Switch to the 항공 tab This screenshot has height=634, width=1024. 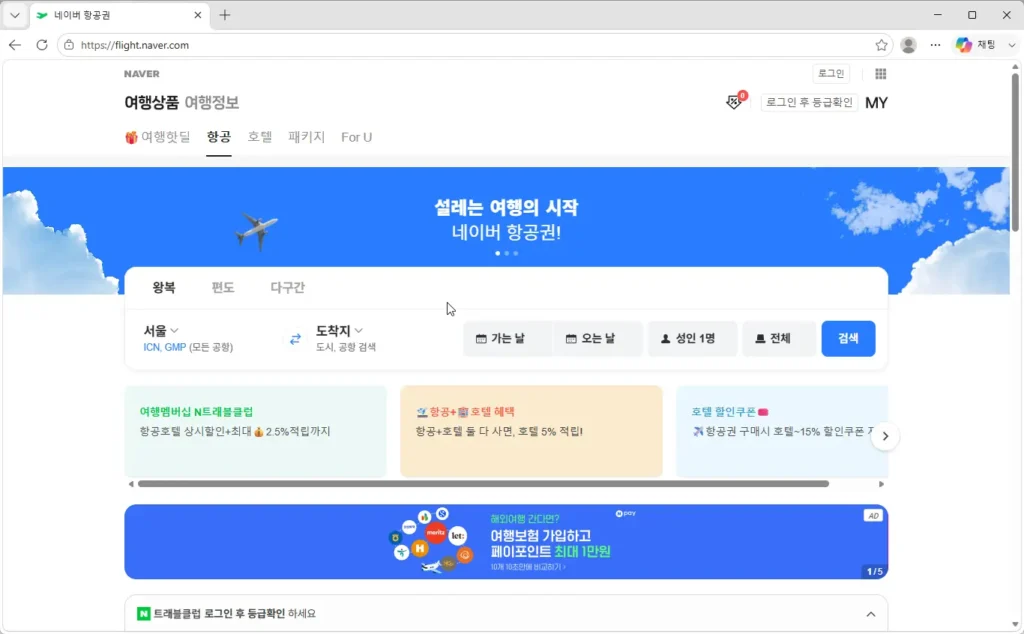click(x=219, y=136)
